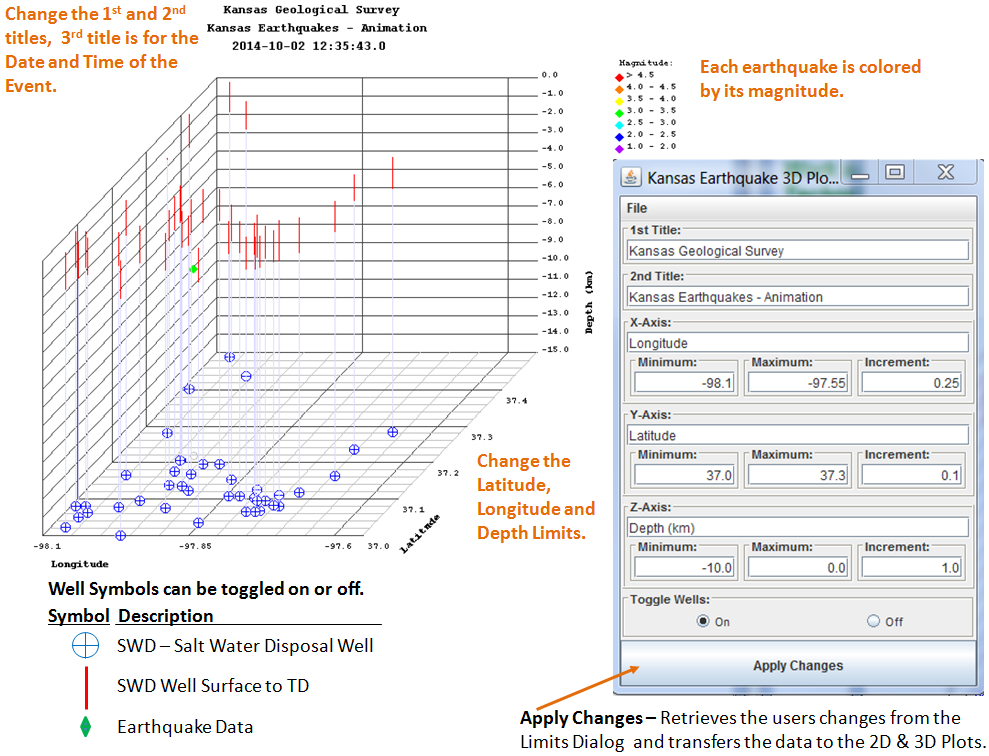Click the -97.6 longitude tick label

tap(339, 546)
